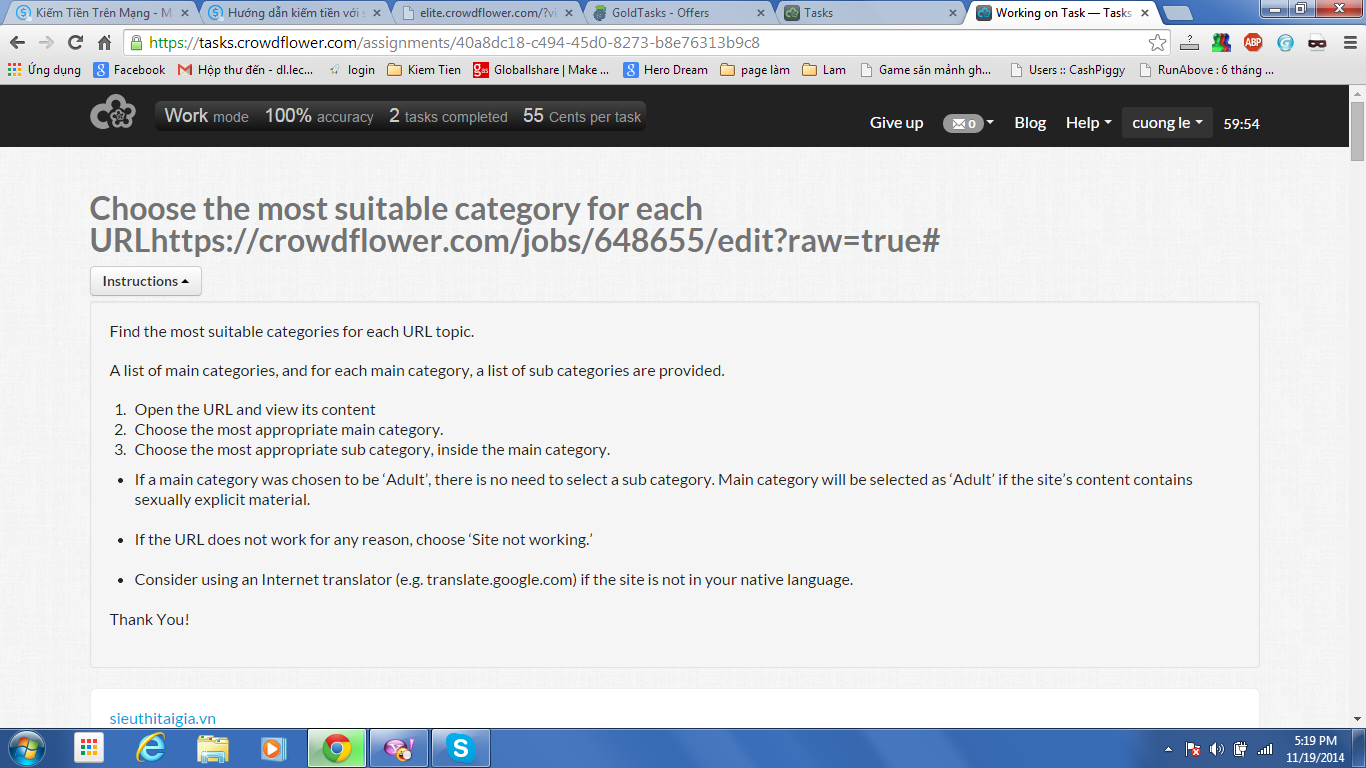The image size is (1366, 768).
Task: Switch to the Kiếm Tiền Trên Mạng tab
Action: [x=100, y=13]
